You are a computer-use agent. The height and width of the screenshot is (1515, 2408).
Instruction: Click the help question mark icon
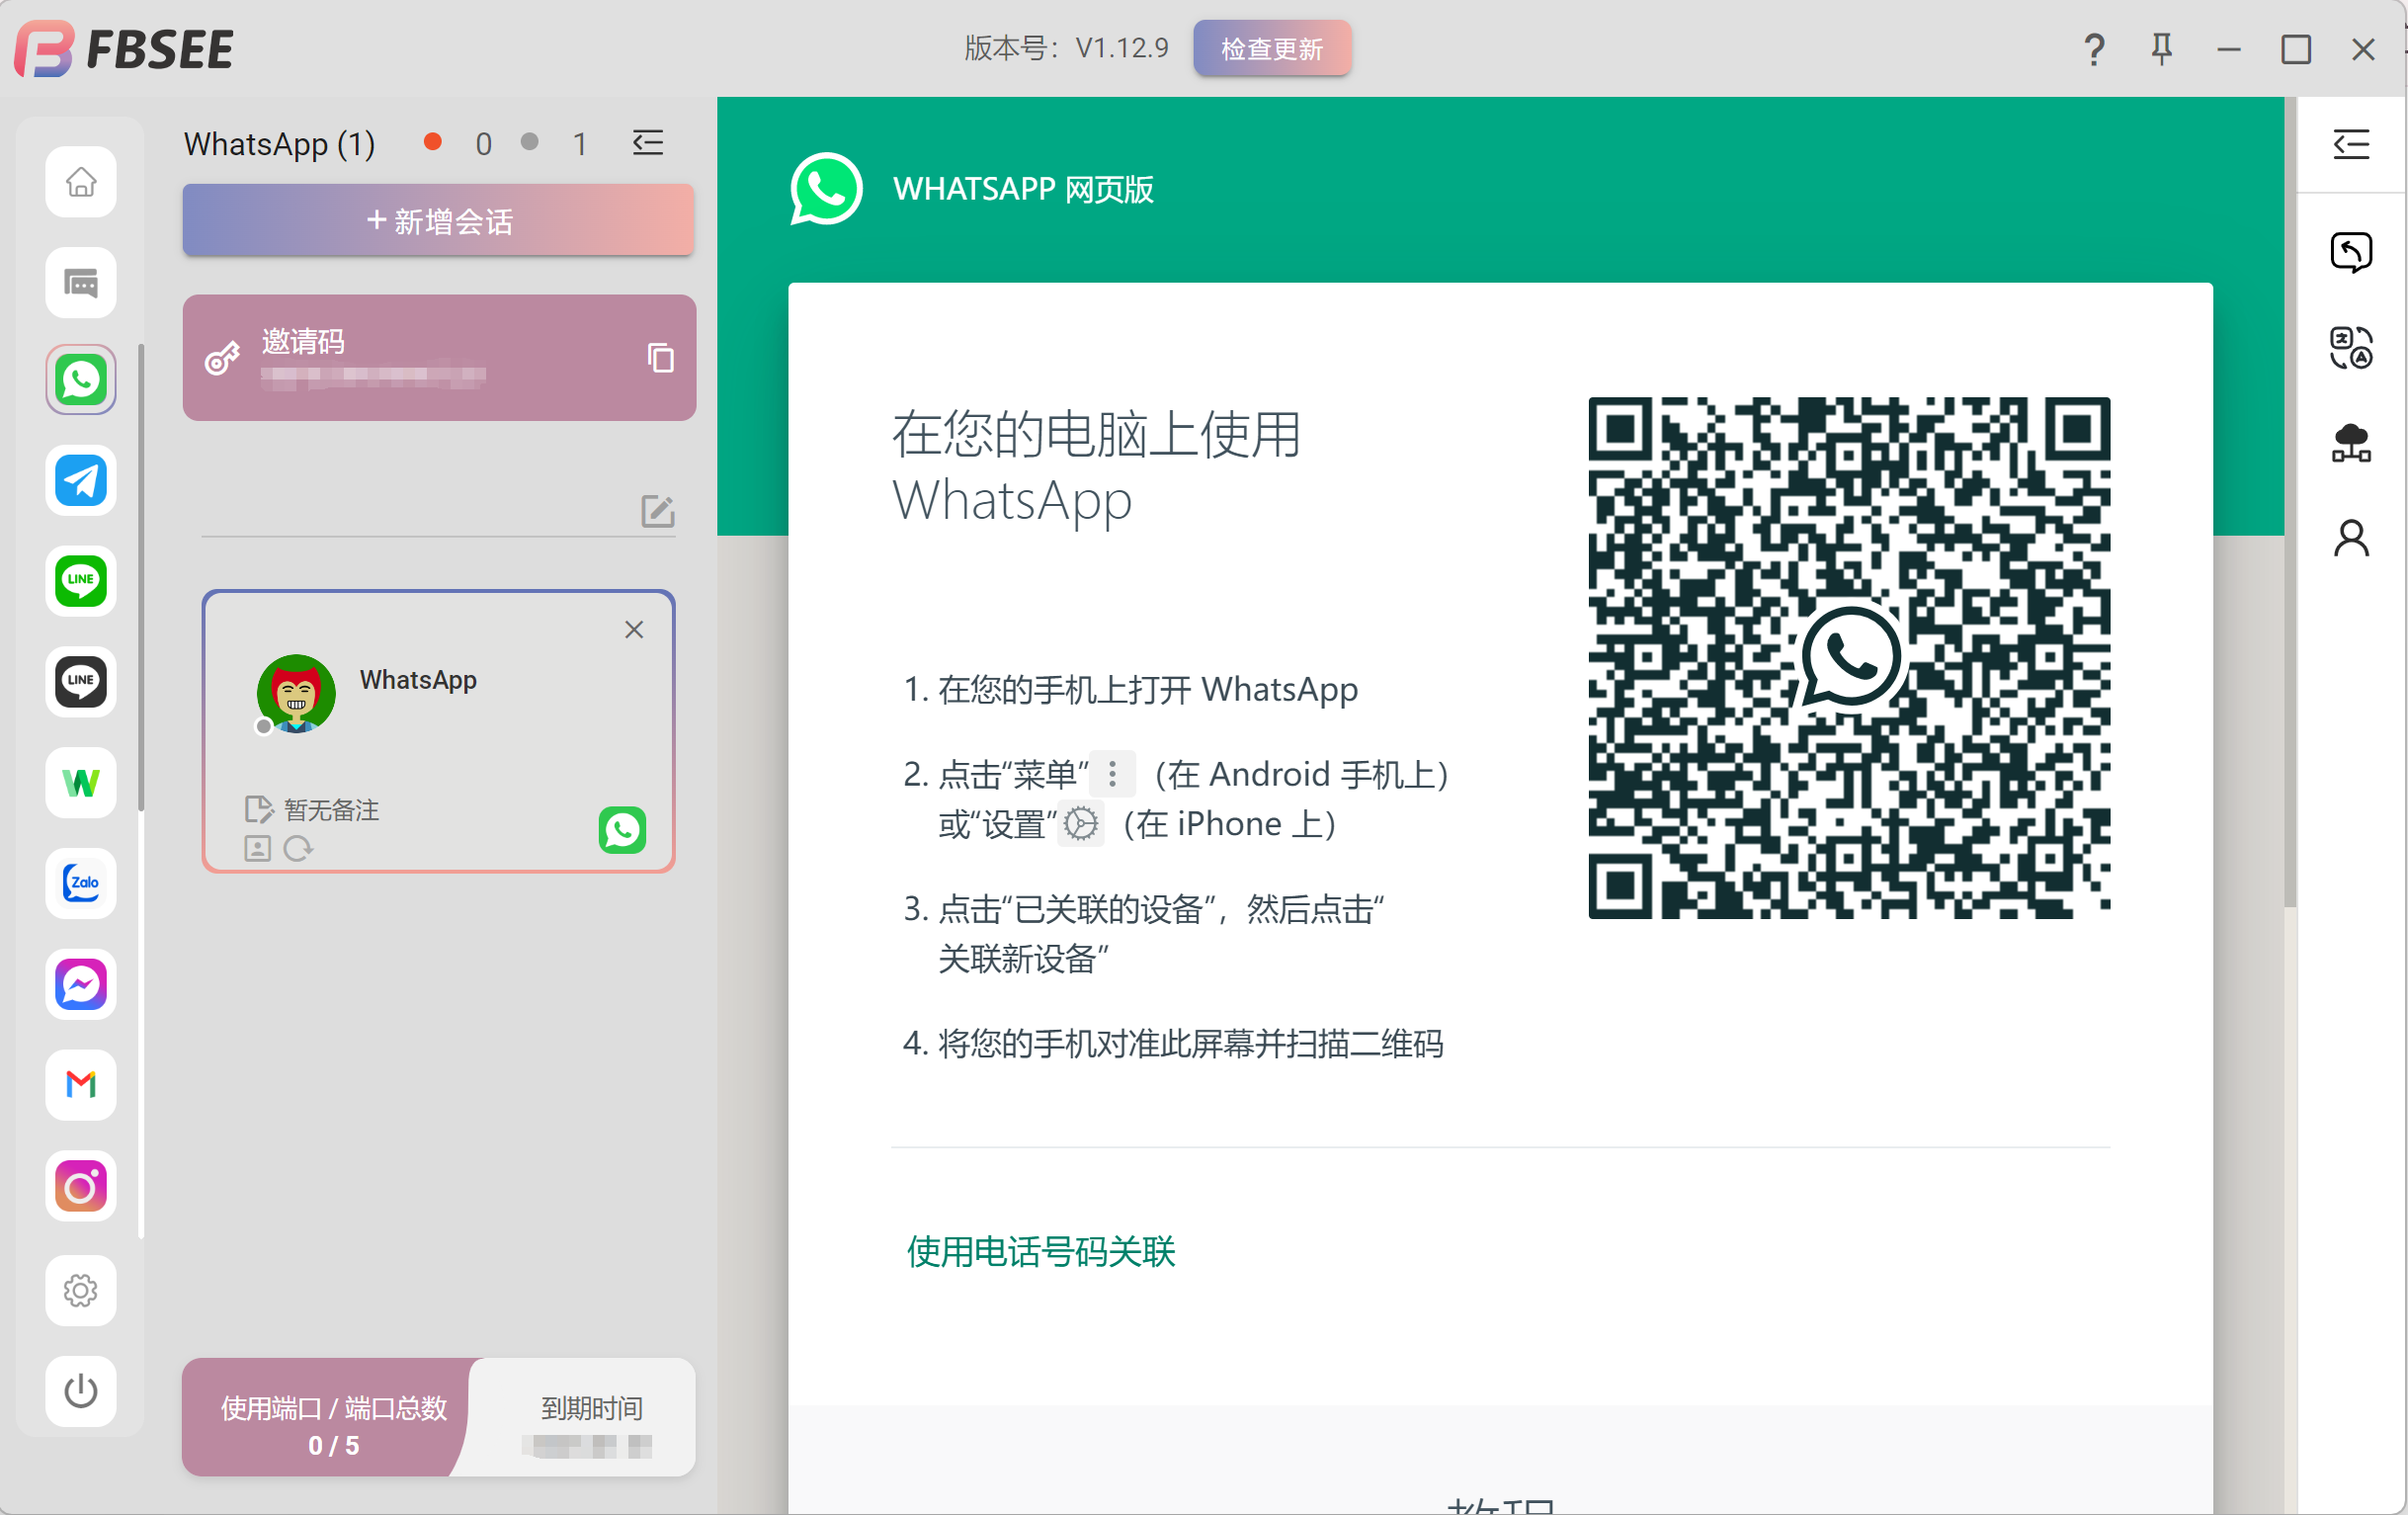point(2094,49)
